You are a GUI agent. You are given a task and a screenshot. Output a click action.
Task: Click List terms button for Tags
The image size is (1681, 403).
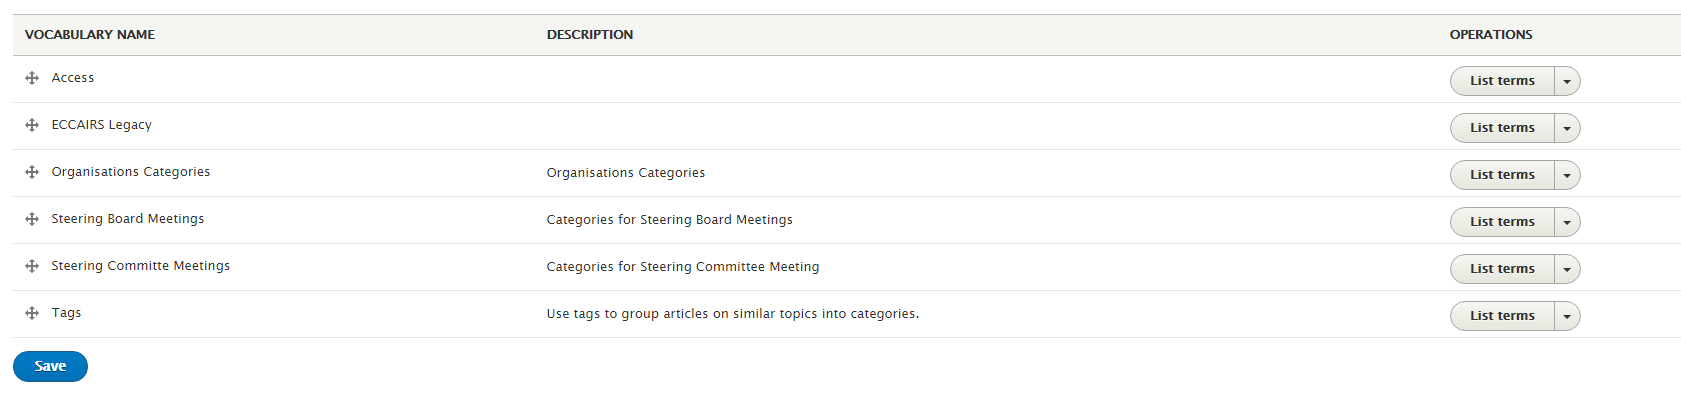point(1502,316)
